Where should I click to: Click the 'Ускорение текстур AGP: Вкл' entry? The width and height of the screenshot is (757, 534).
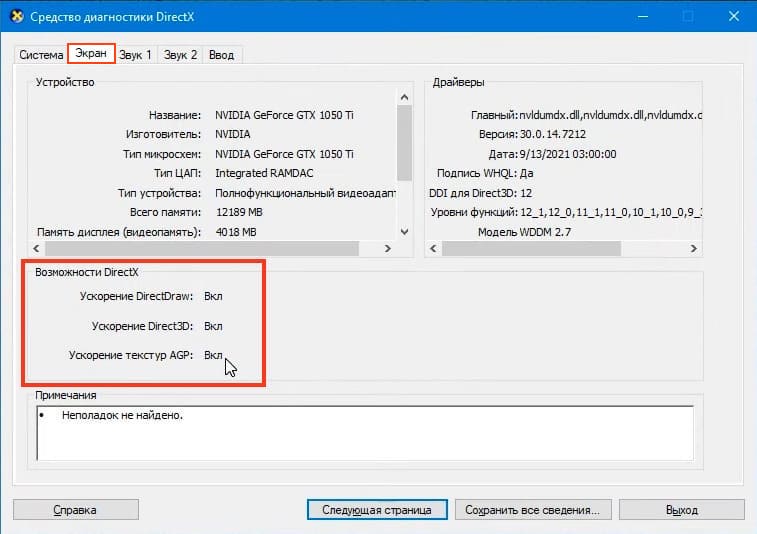146,355
